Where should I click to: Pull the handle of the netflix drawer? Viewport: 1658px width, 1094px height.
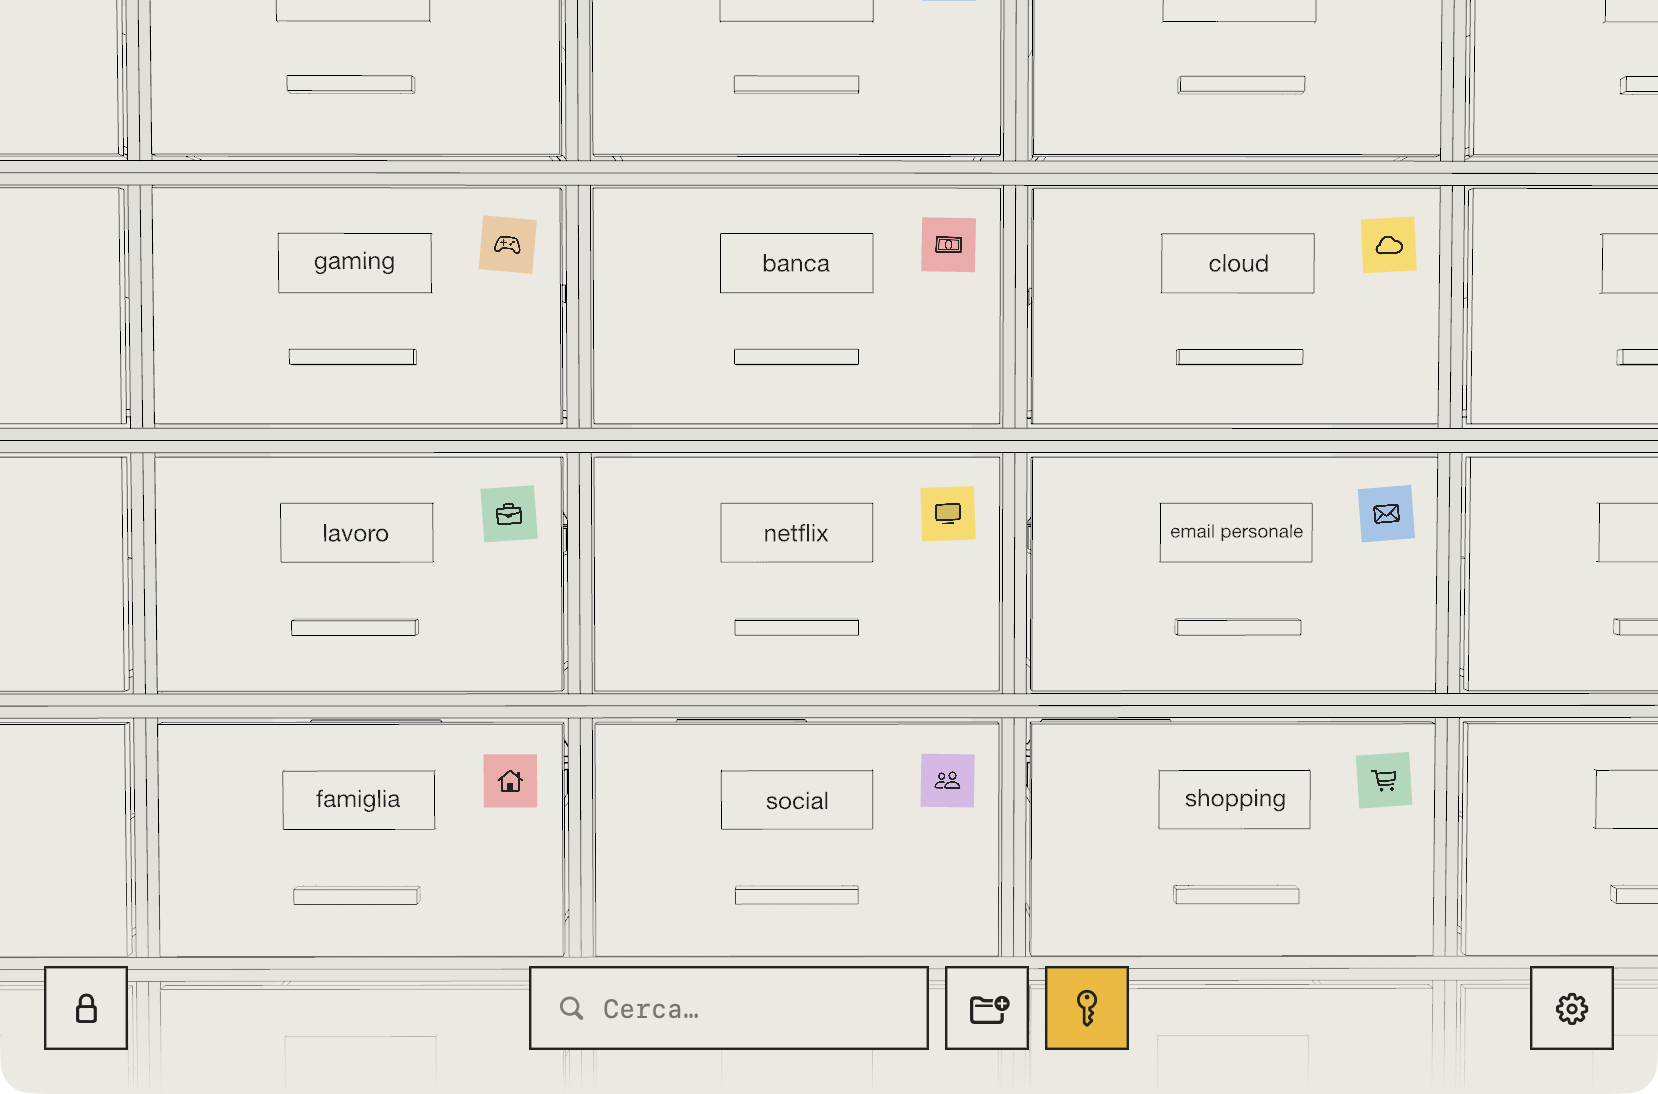point(796,628)
